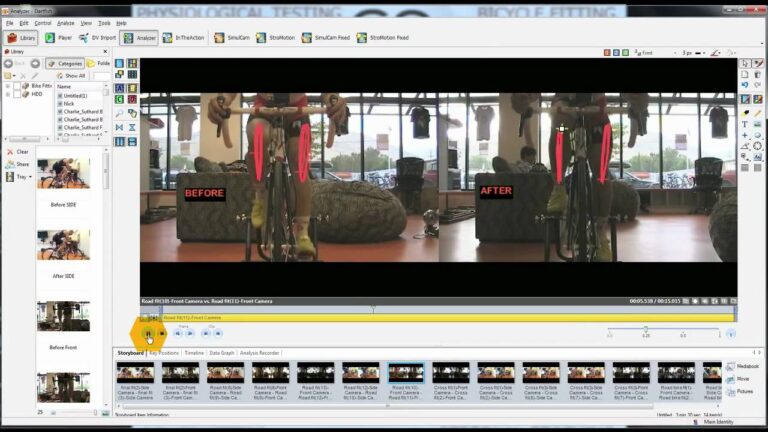
Task: Pause video with the playback button
Action: pyautogui.click(x=148, y=333)
